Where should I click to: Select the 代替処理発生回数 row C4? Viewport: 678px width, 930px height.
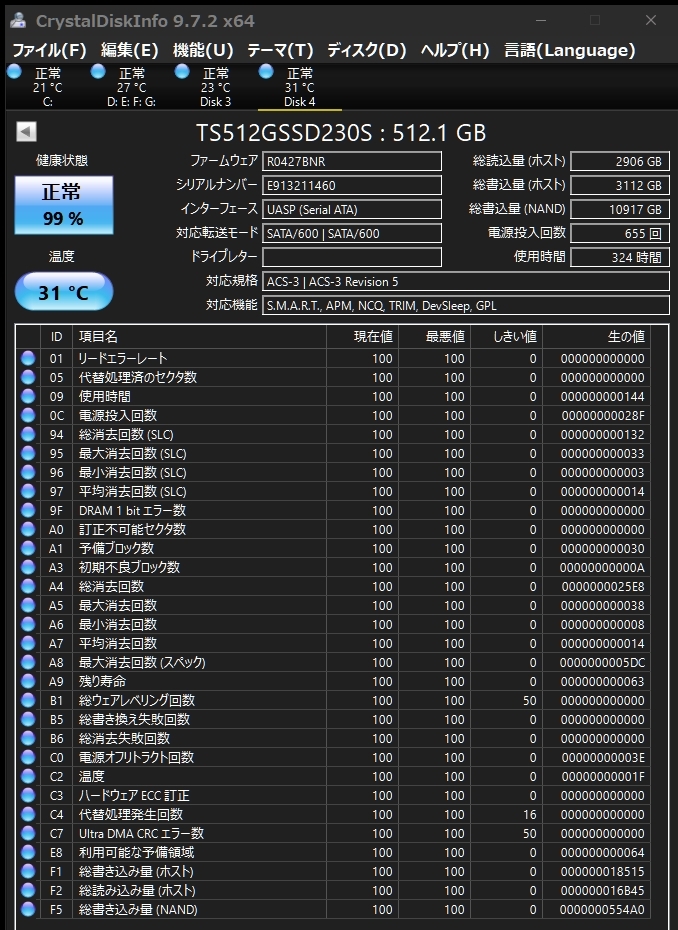click(333, 814)
